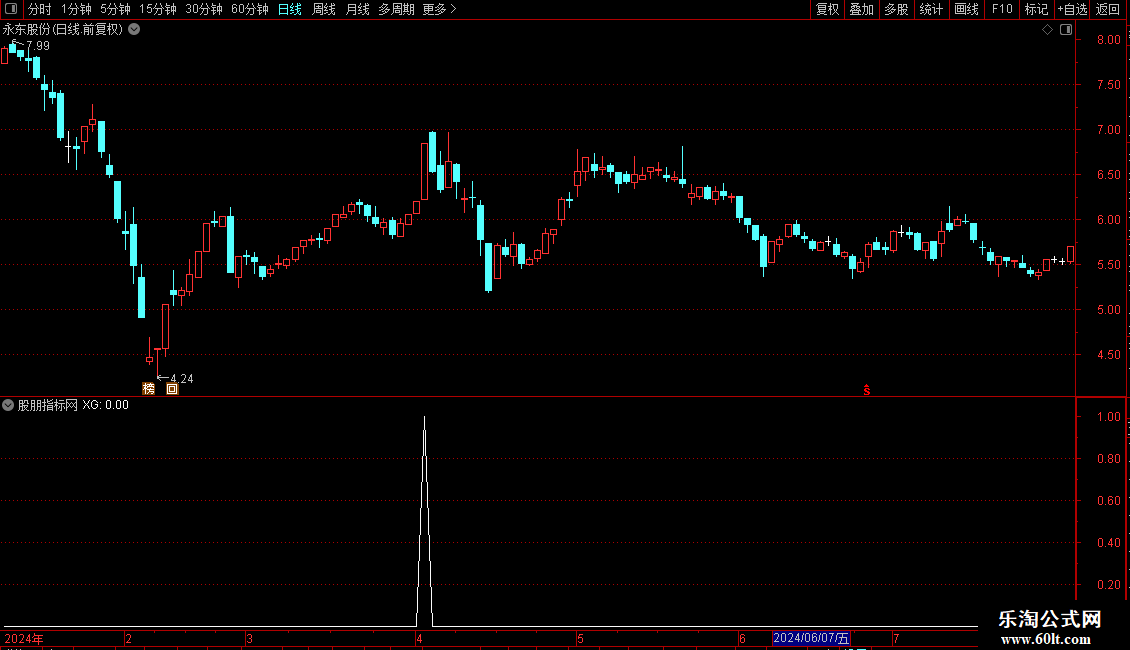Open the 分时 intraday view
1130x650 pixels.
[x=40, y=9]
